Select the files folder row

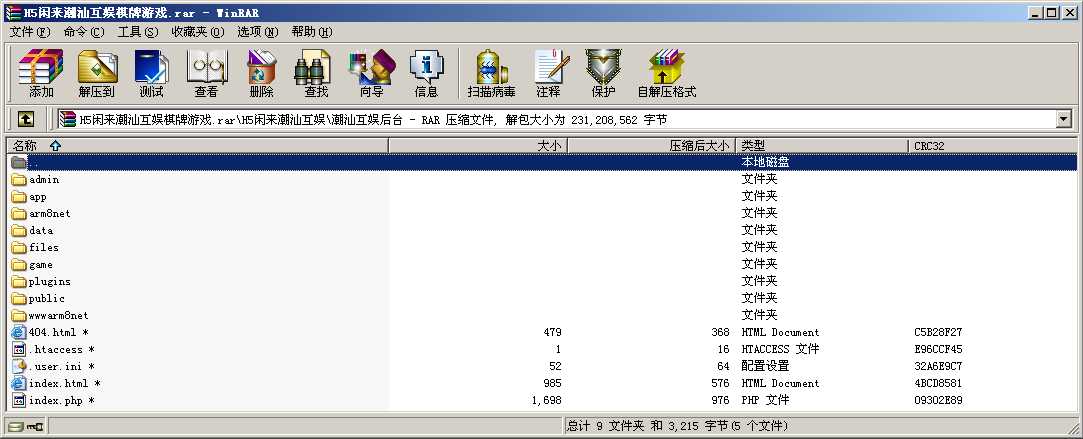click(542, 247)
